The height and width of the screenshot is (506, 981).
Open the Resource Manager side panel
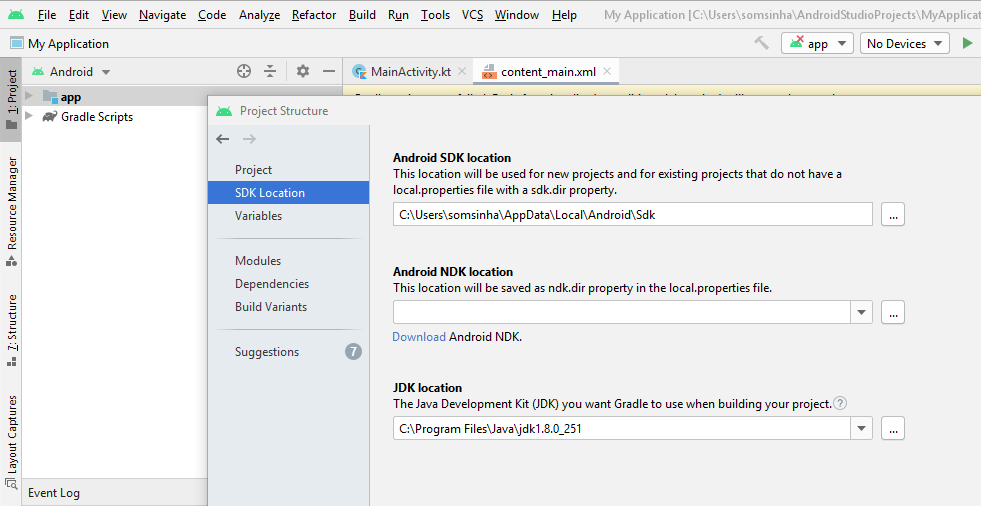click(12, 203)
